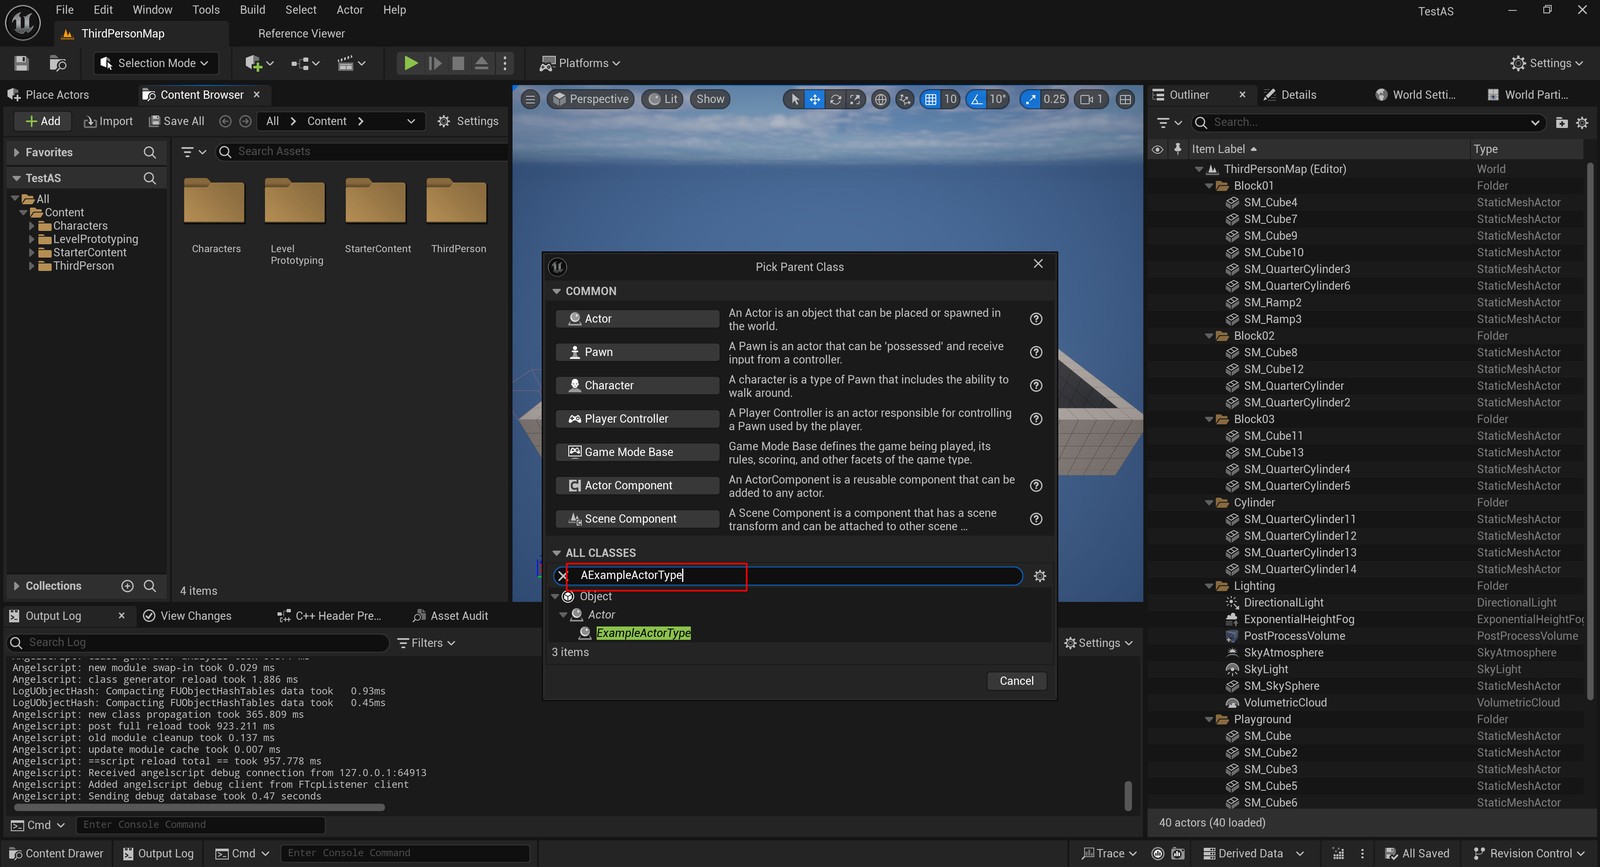Toggle the visibility column header in the Outliner

click(1158, 149)
